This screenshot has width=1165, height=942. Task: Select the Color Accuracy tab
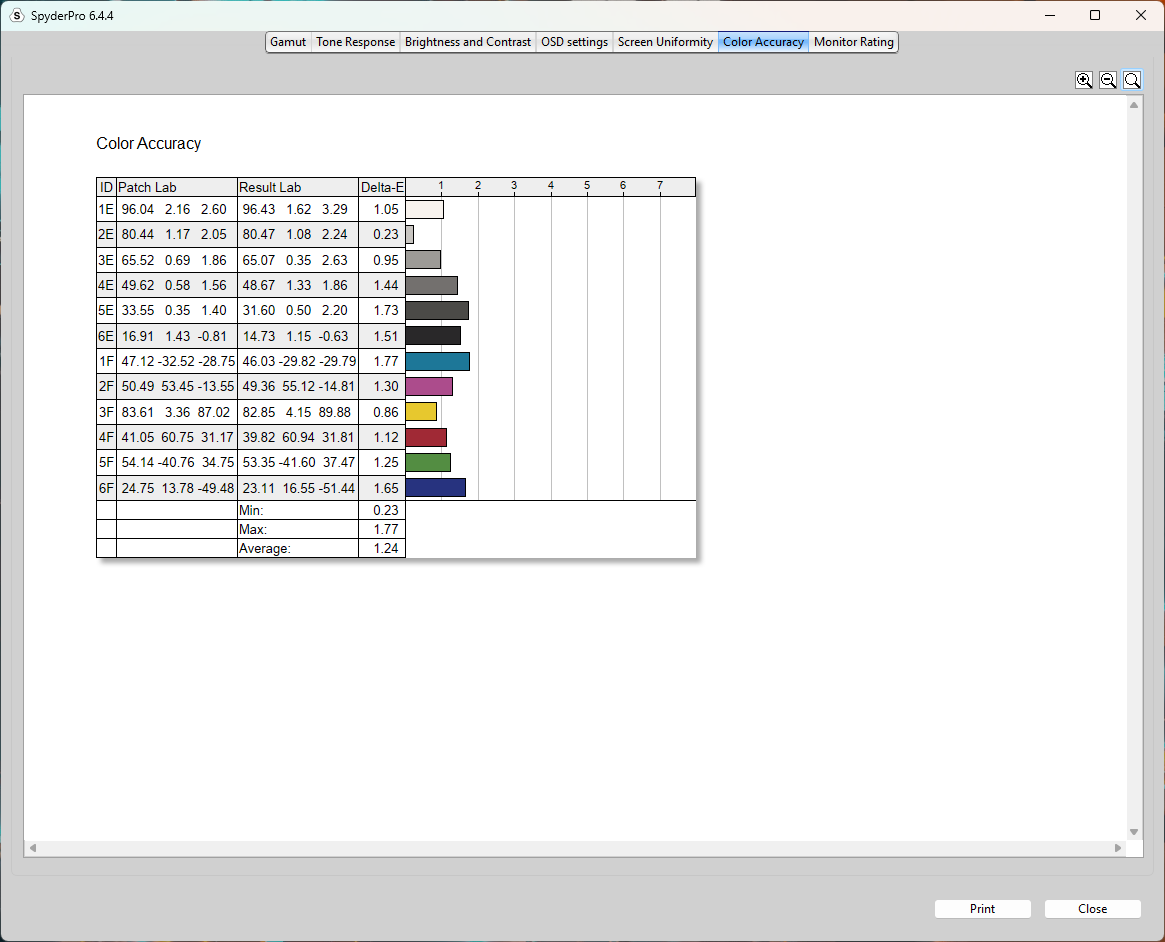[x=764, y=42]
